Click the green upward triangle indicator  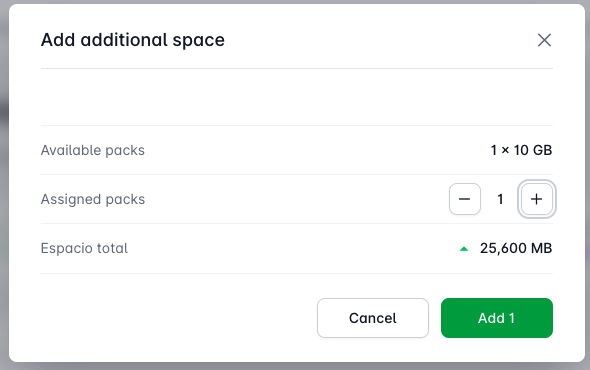(x=464, y=249)
